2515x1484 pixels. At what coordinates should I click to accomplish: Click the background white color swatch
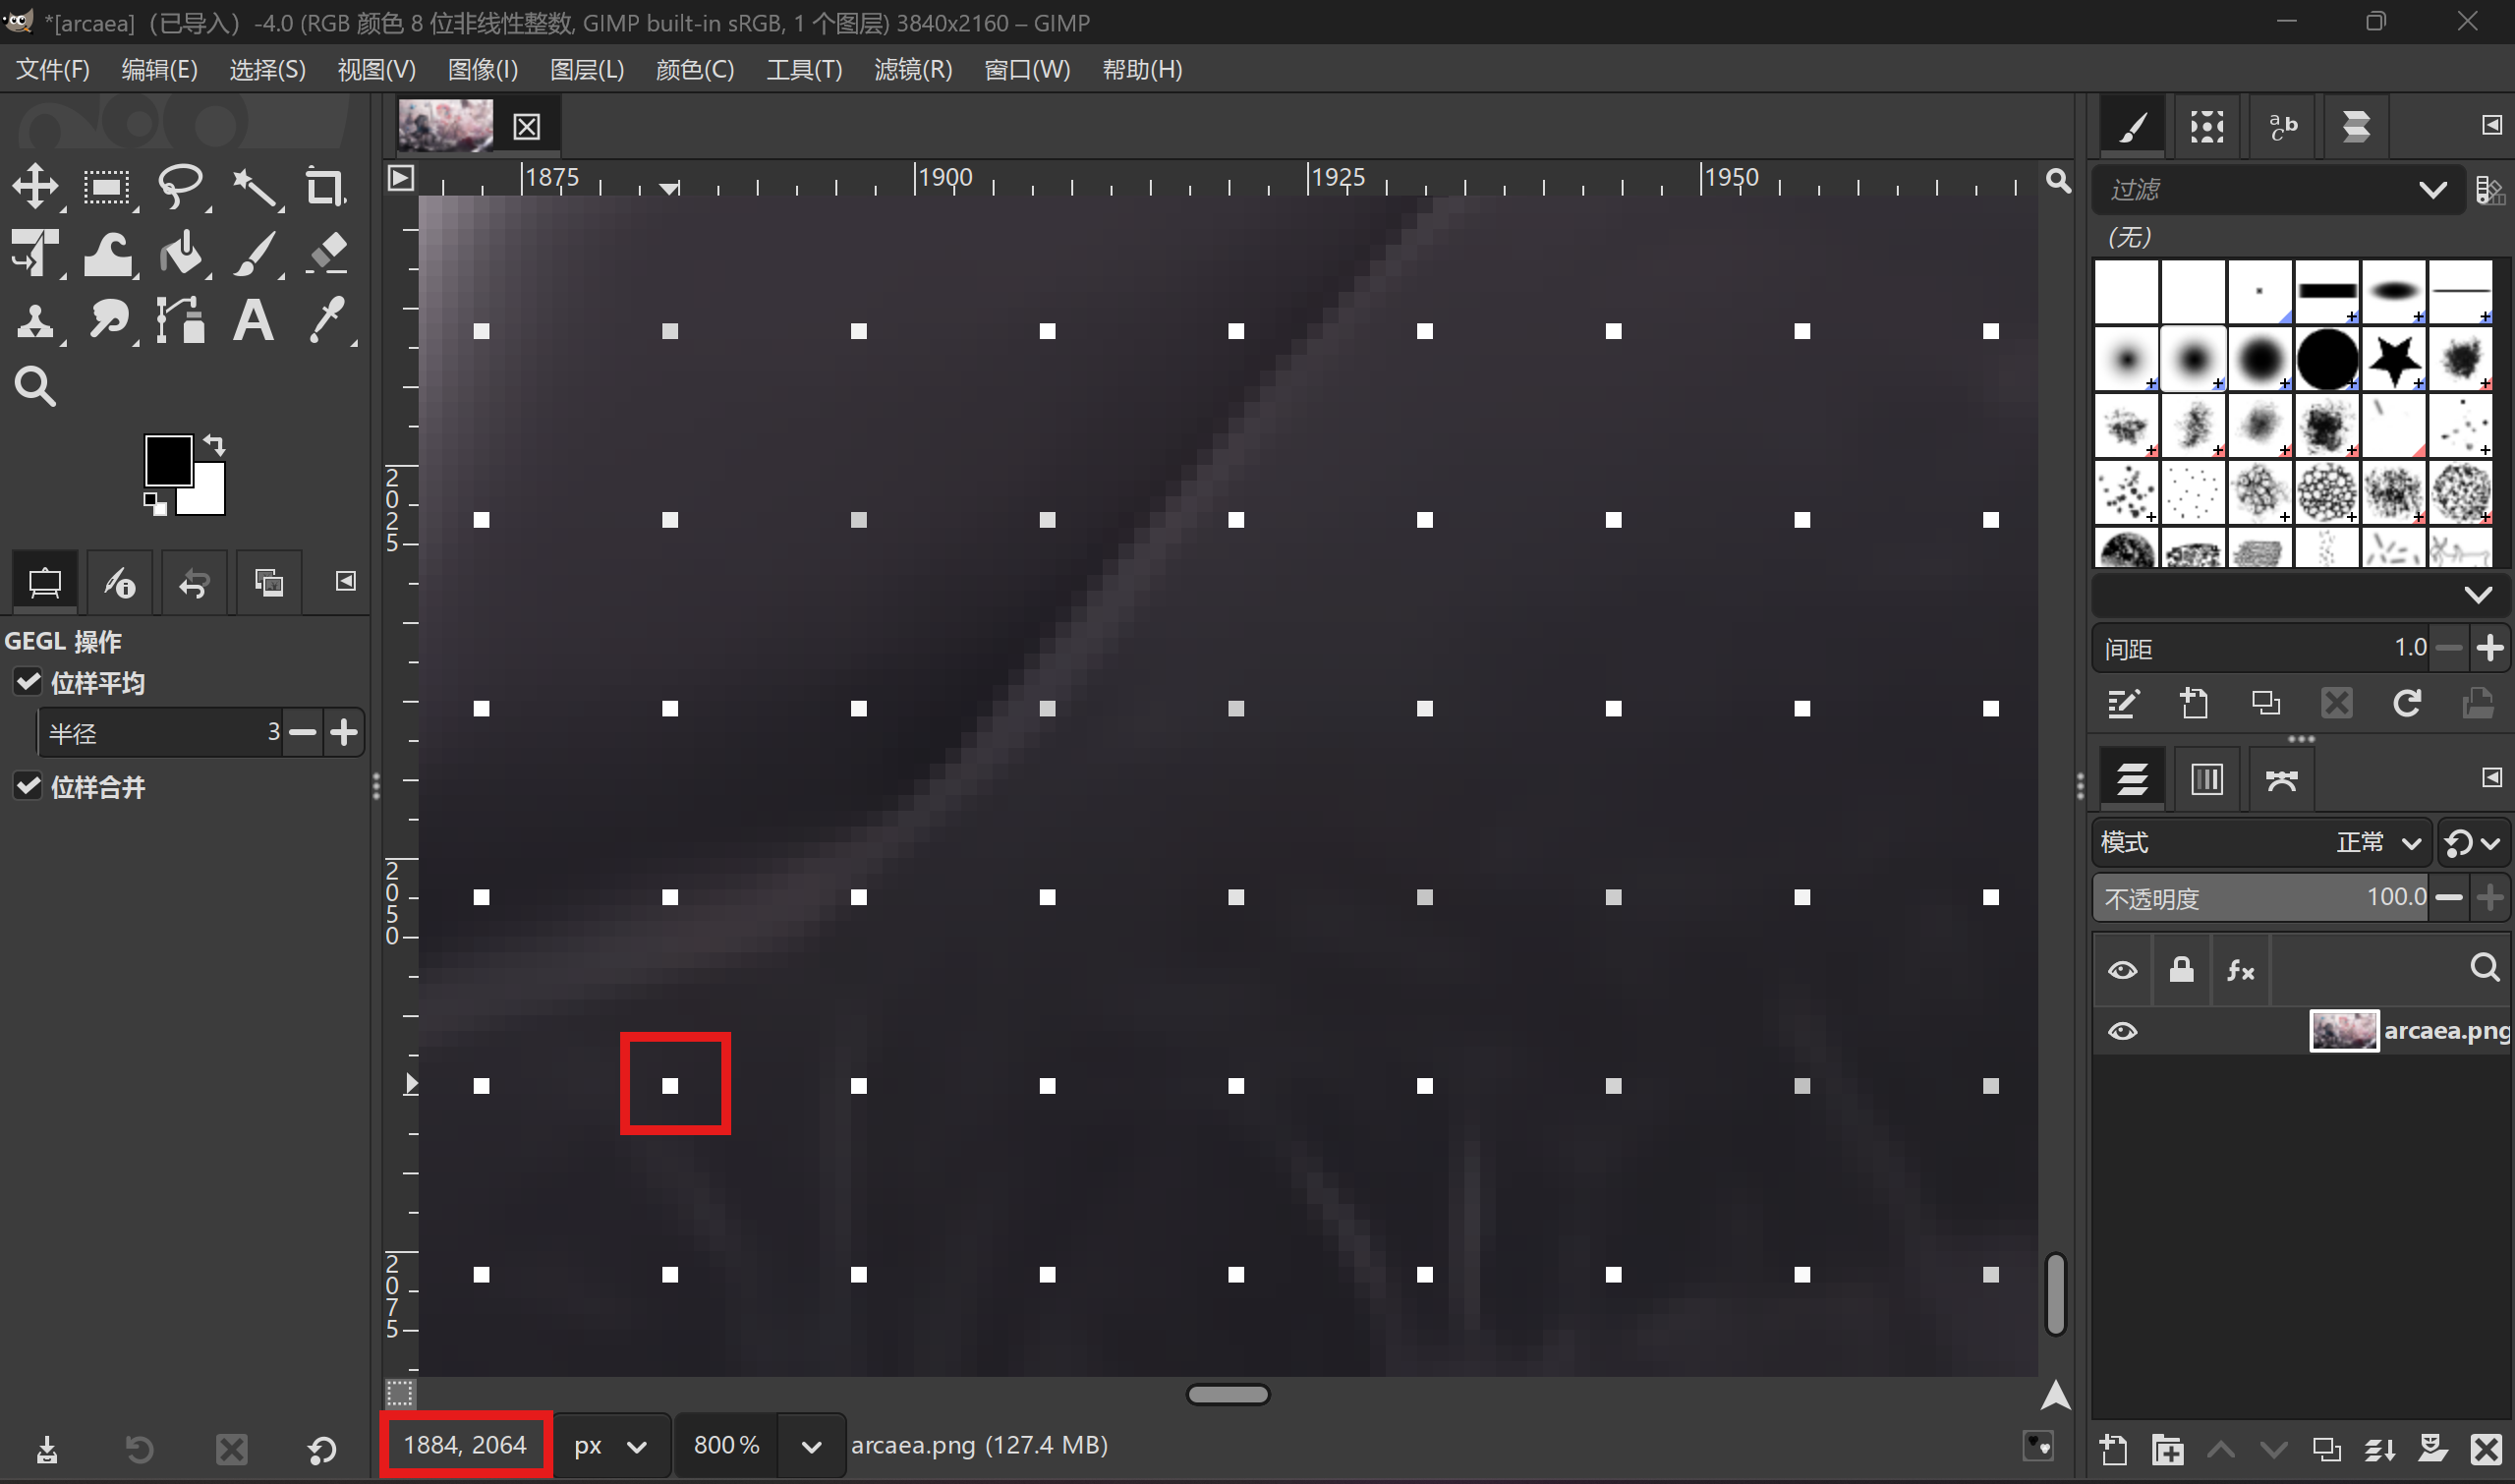pyautogui.click(x=206, y=495)
